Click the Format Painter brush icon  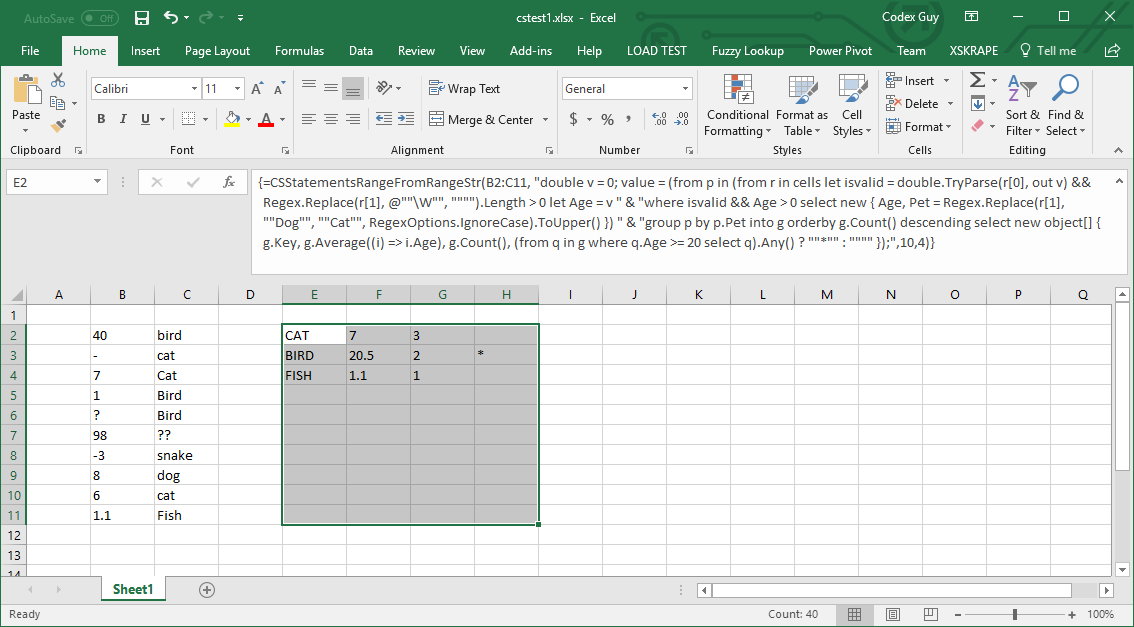(x=58, y=126)
